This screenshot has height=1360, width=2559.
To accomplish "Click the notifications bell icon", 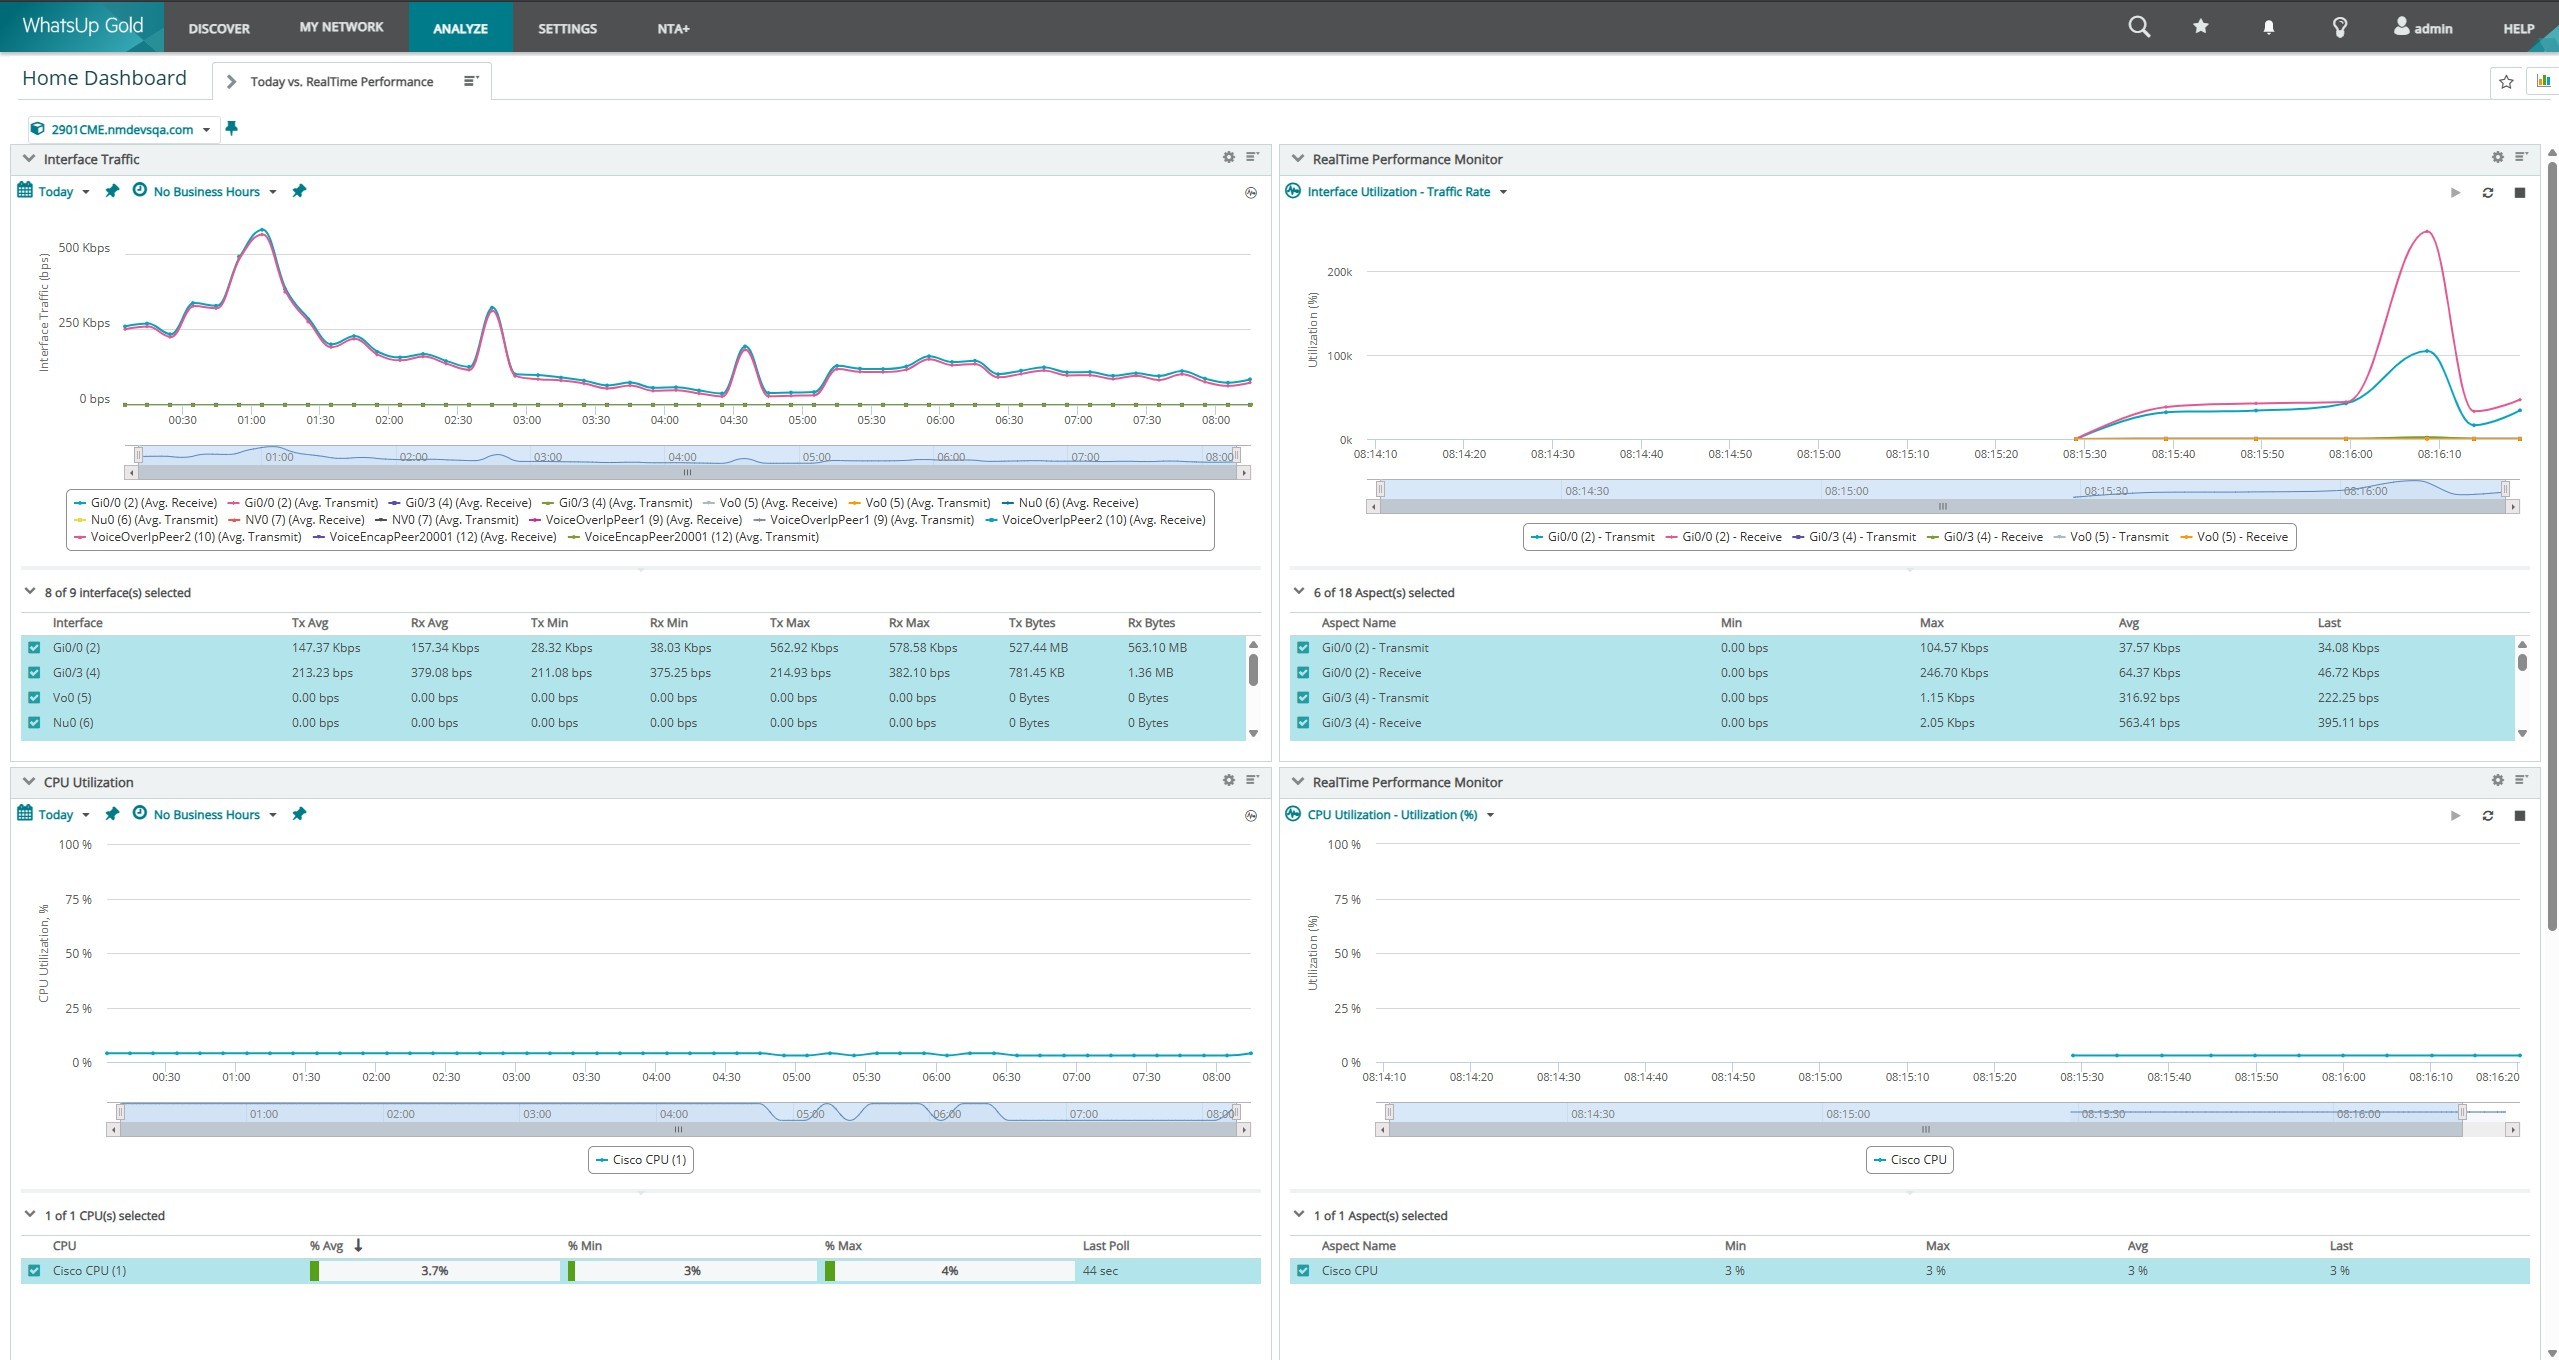I will (x=2268, y=28).
